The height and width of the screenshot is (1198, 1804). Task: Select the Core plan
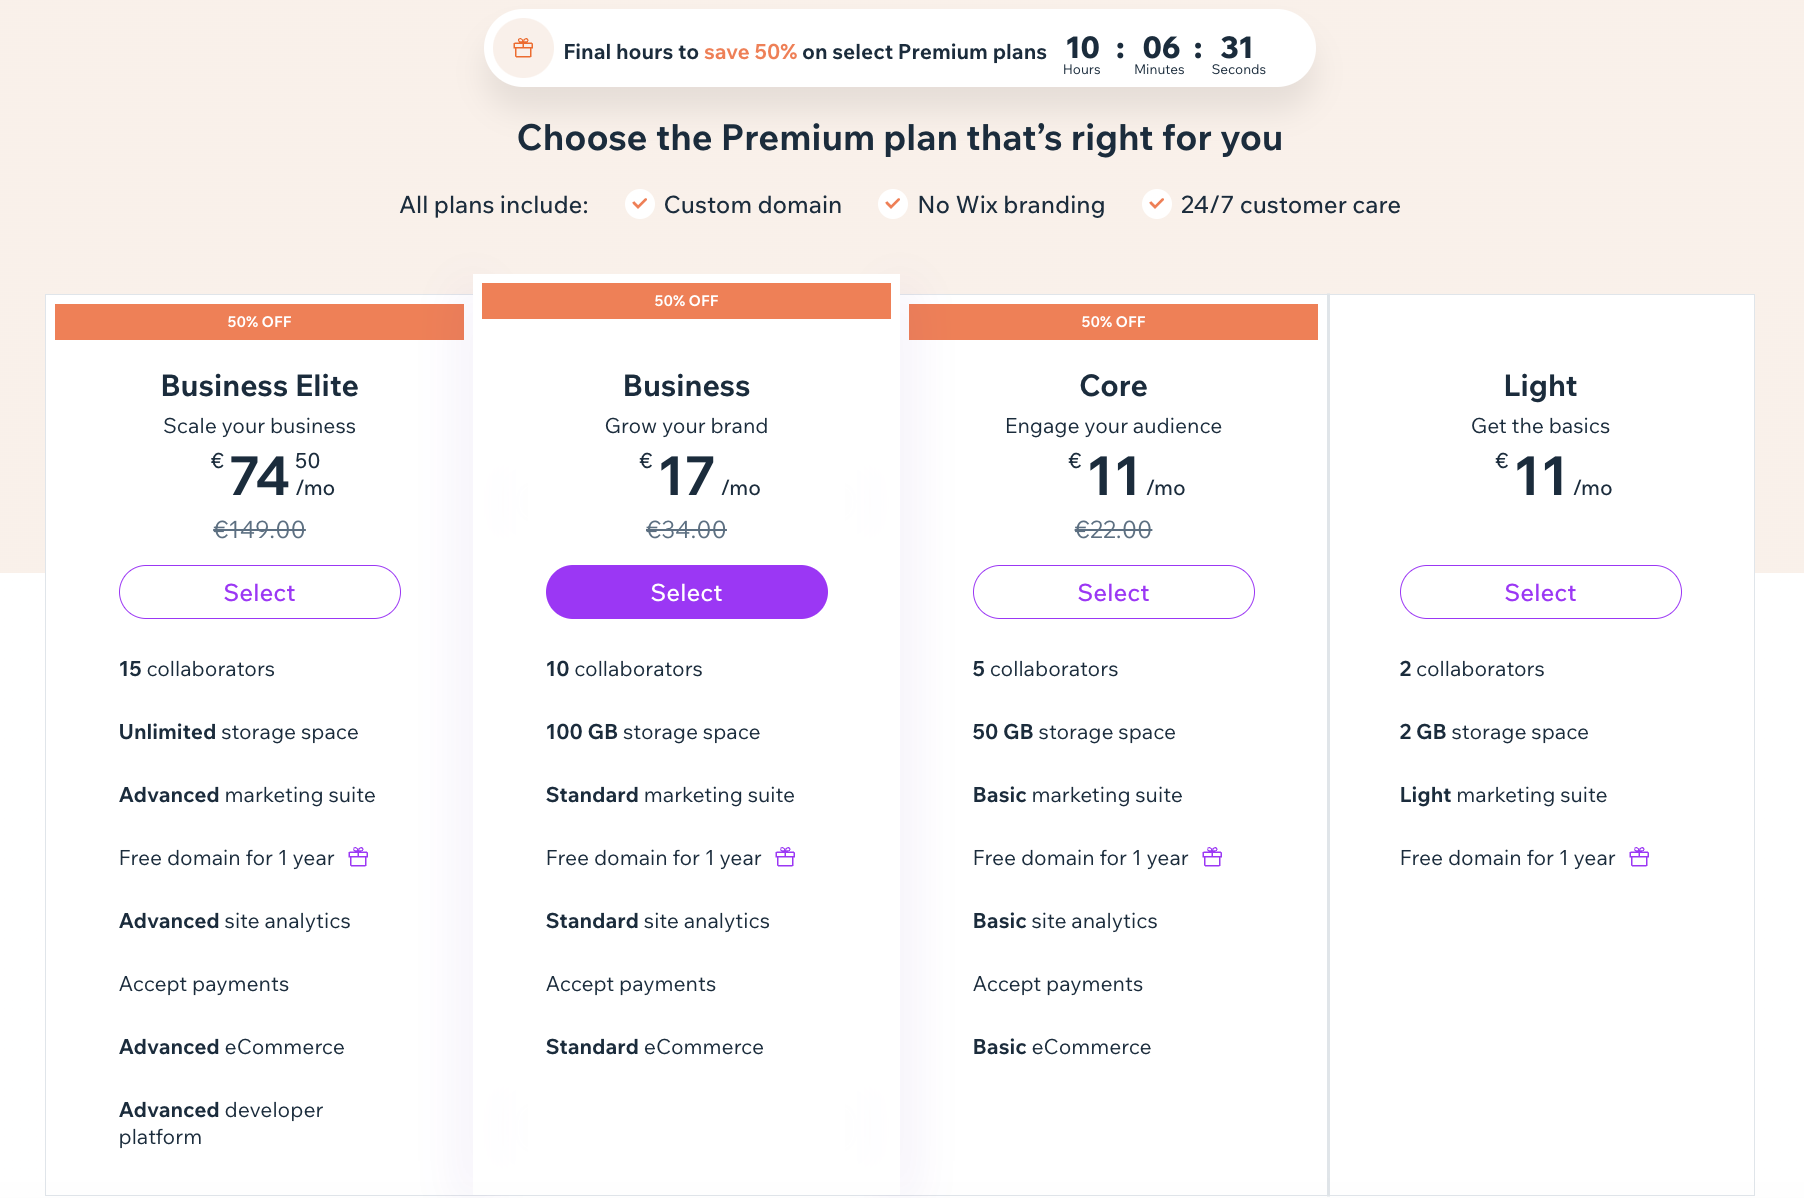(x=1114, y=592)
